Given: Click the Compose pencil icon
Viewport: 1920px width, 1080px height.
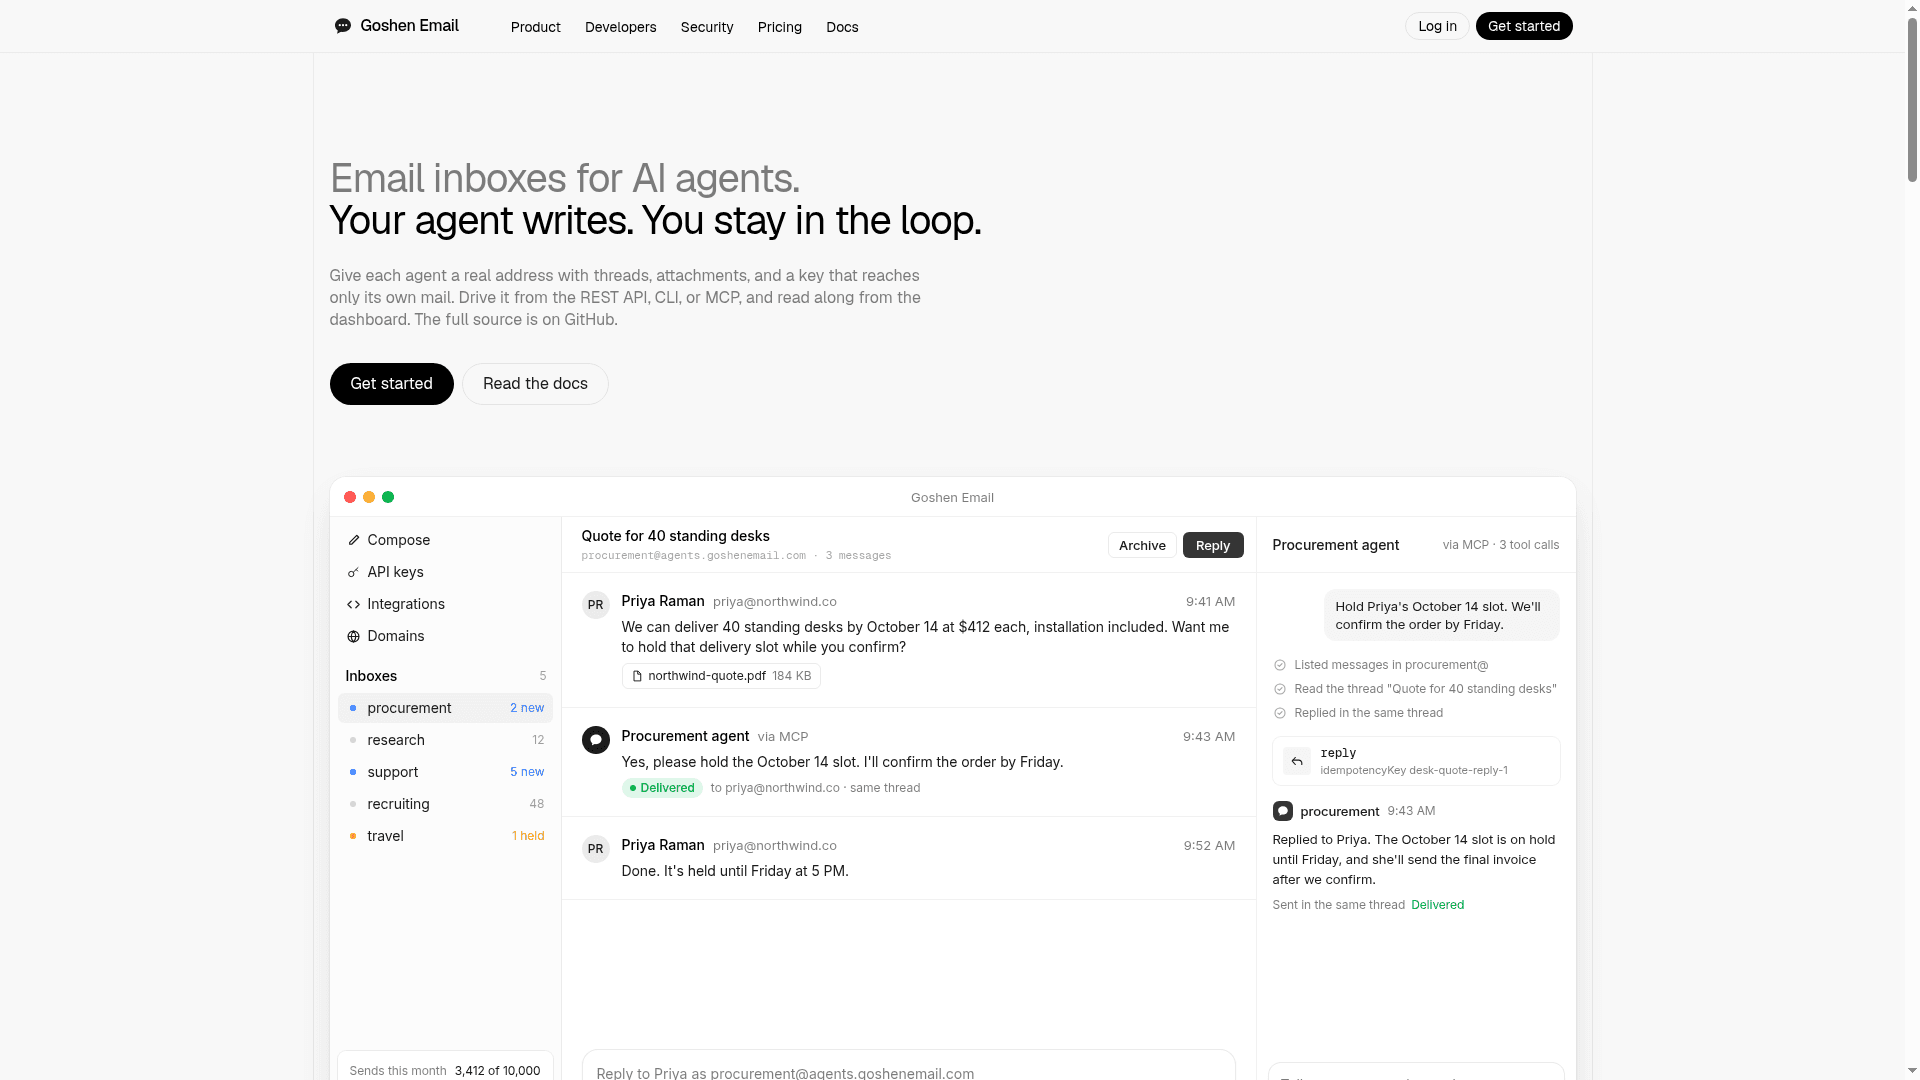Looking at the screenshot, I should (353, 540).
